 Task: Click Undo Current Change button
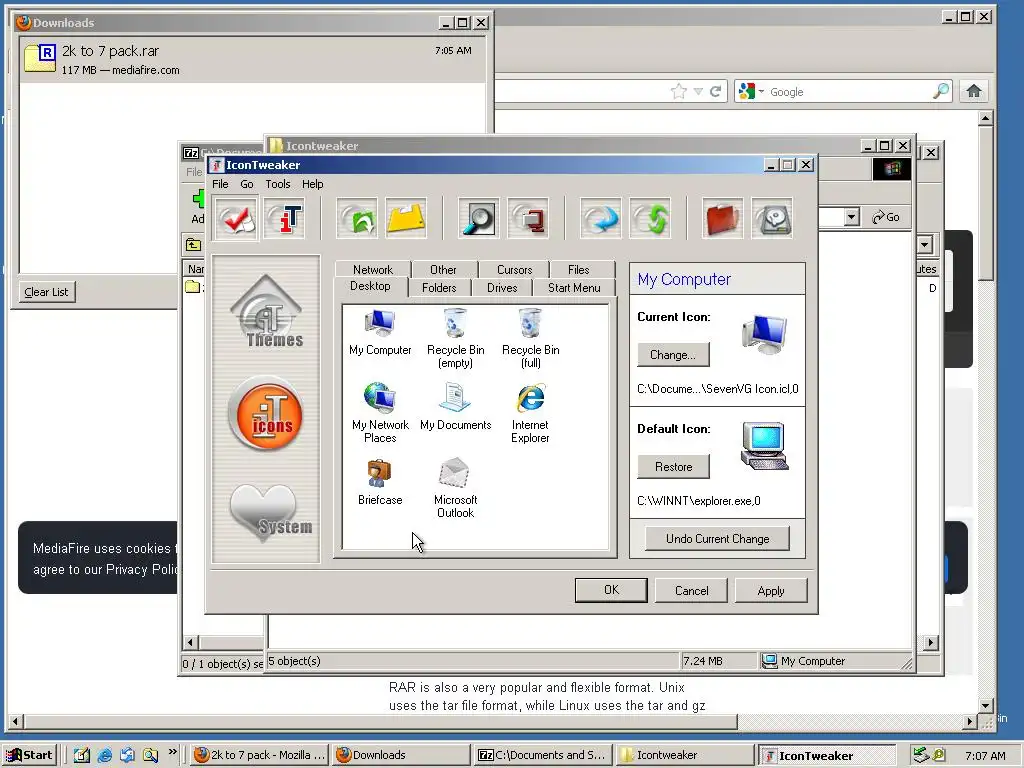pyautogui.click(x=717, y=538)
